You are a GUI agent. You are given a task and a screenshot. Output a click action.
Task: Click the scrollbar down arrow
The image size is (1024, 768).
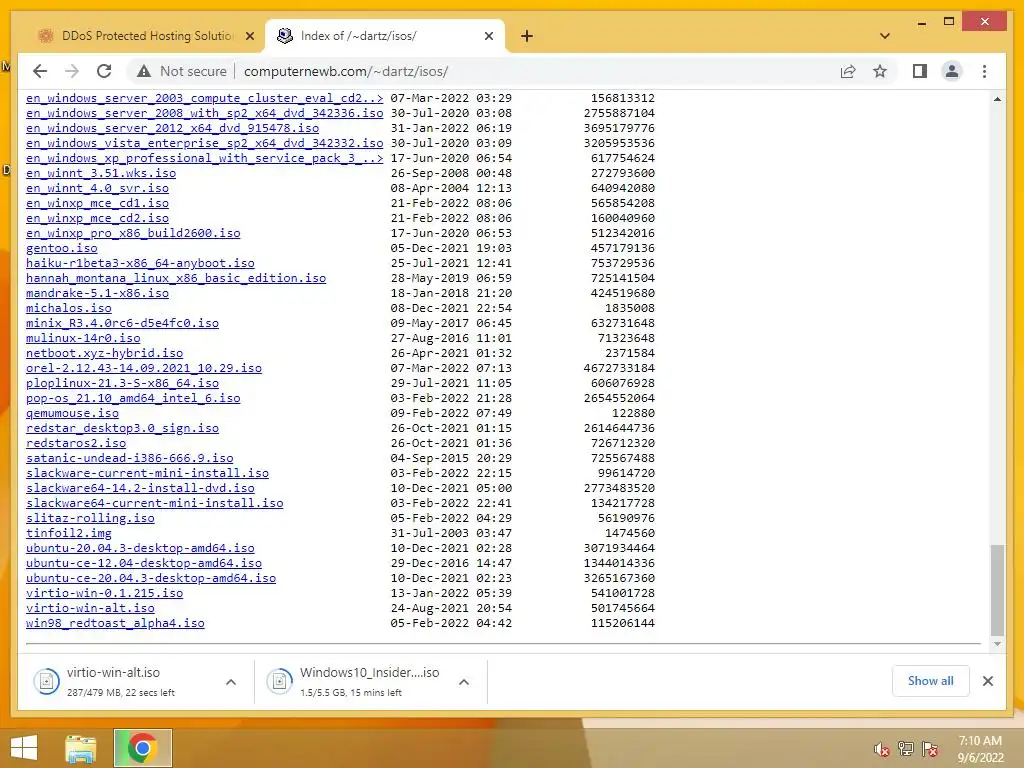[x=997, y=644]
